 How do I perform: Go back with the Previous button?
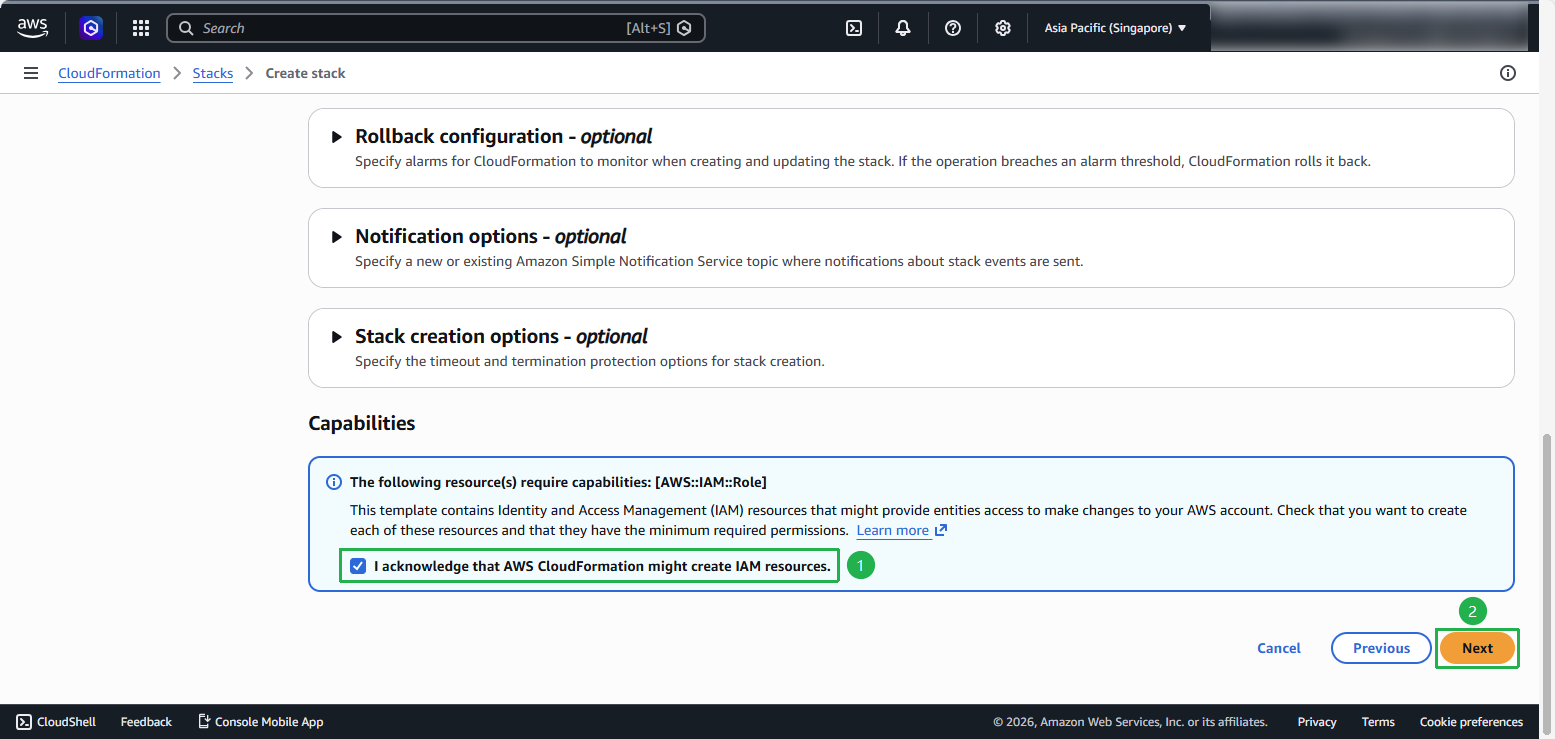click(1381, 648)
